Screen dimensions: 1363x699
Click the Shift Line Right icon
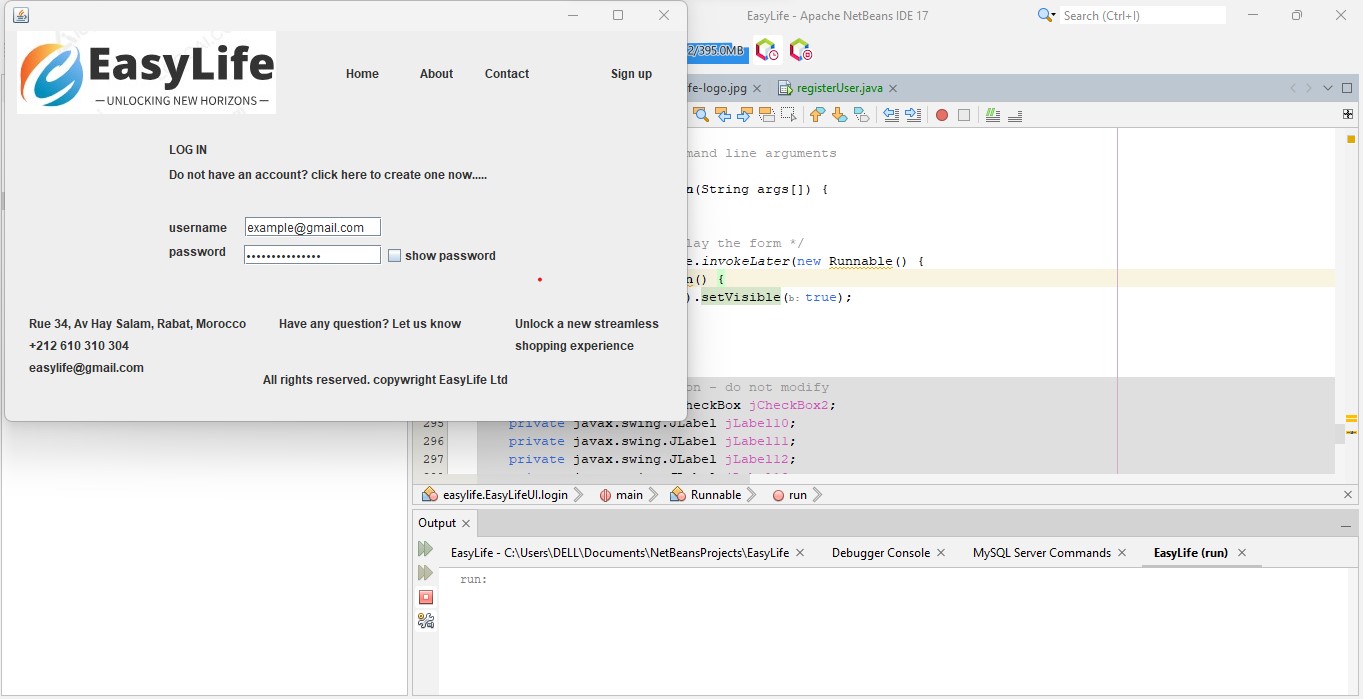[913, 115]
